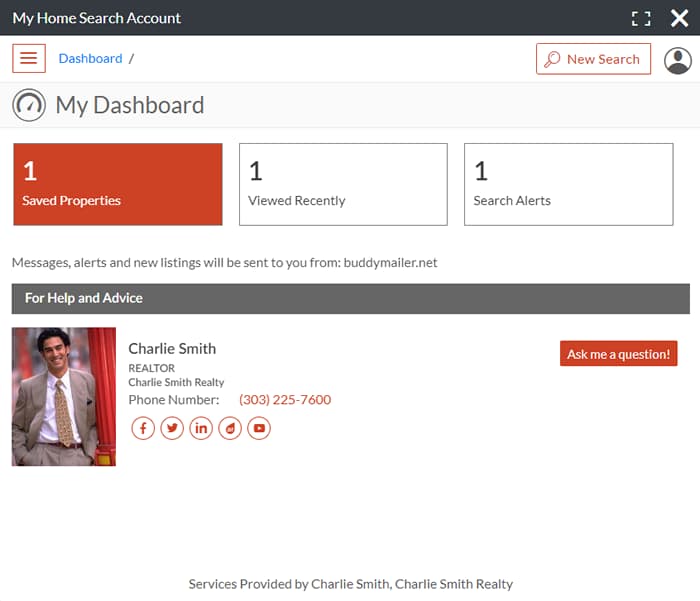This screenshot has width=700, height=601.
Task: Click the Services Provided by footer text
Action: (351, 584)
